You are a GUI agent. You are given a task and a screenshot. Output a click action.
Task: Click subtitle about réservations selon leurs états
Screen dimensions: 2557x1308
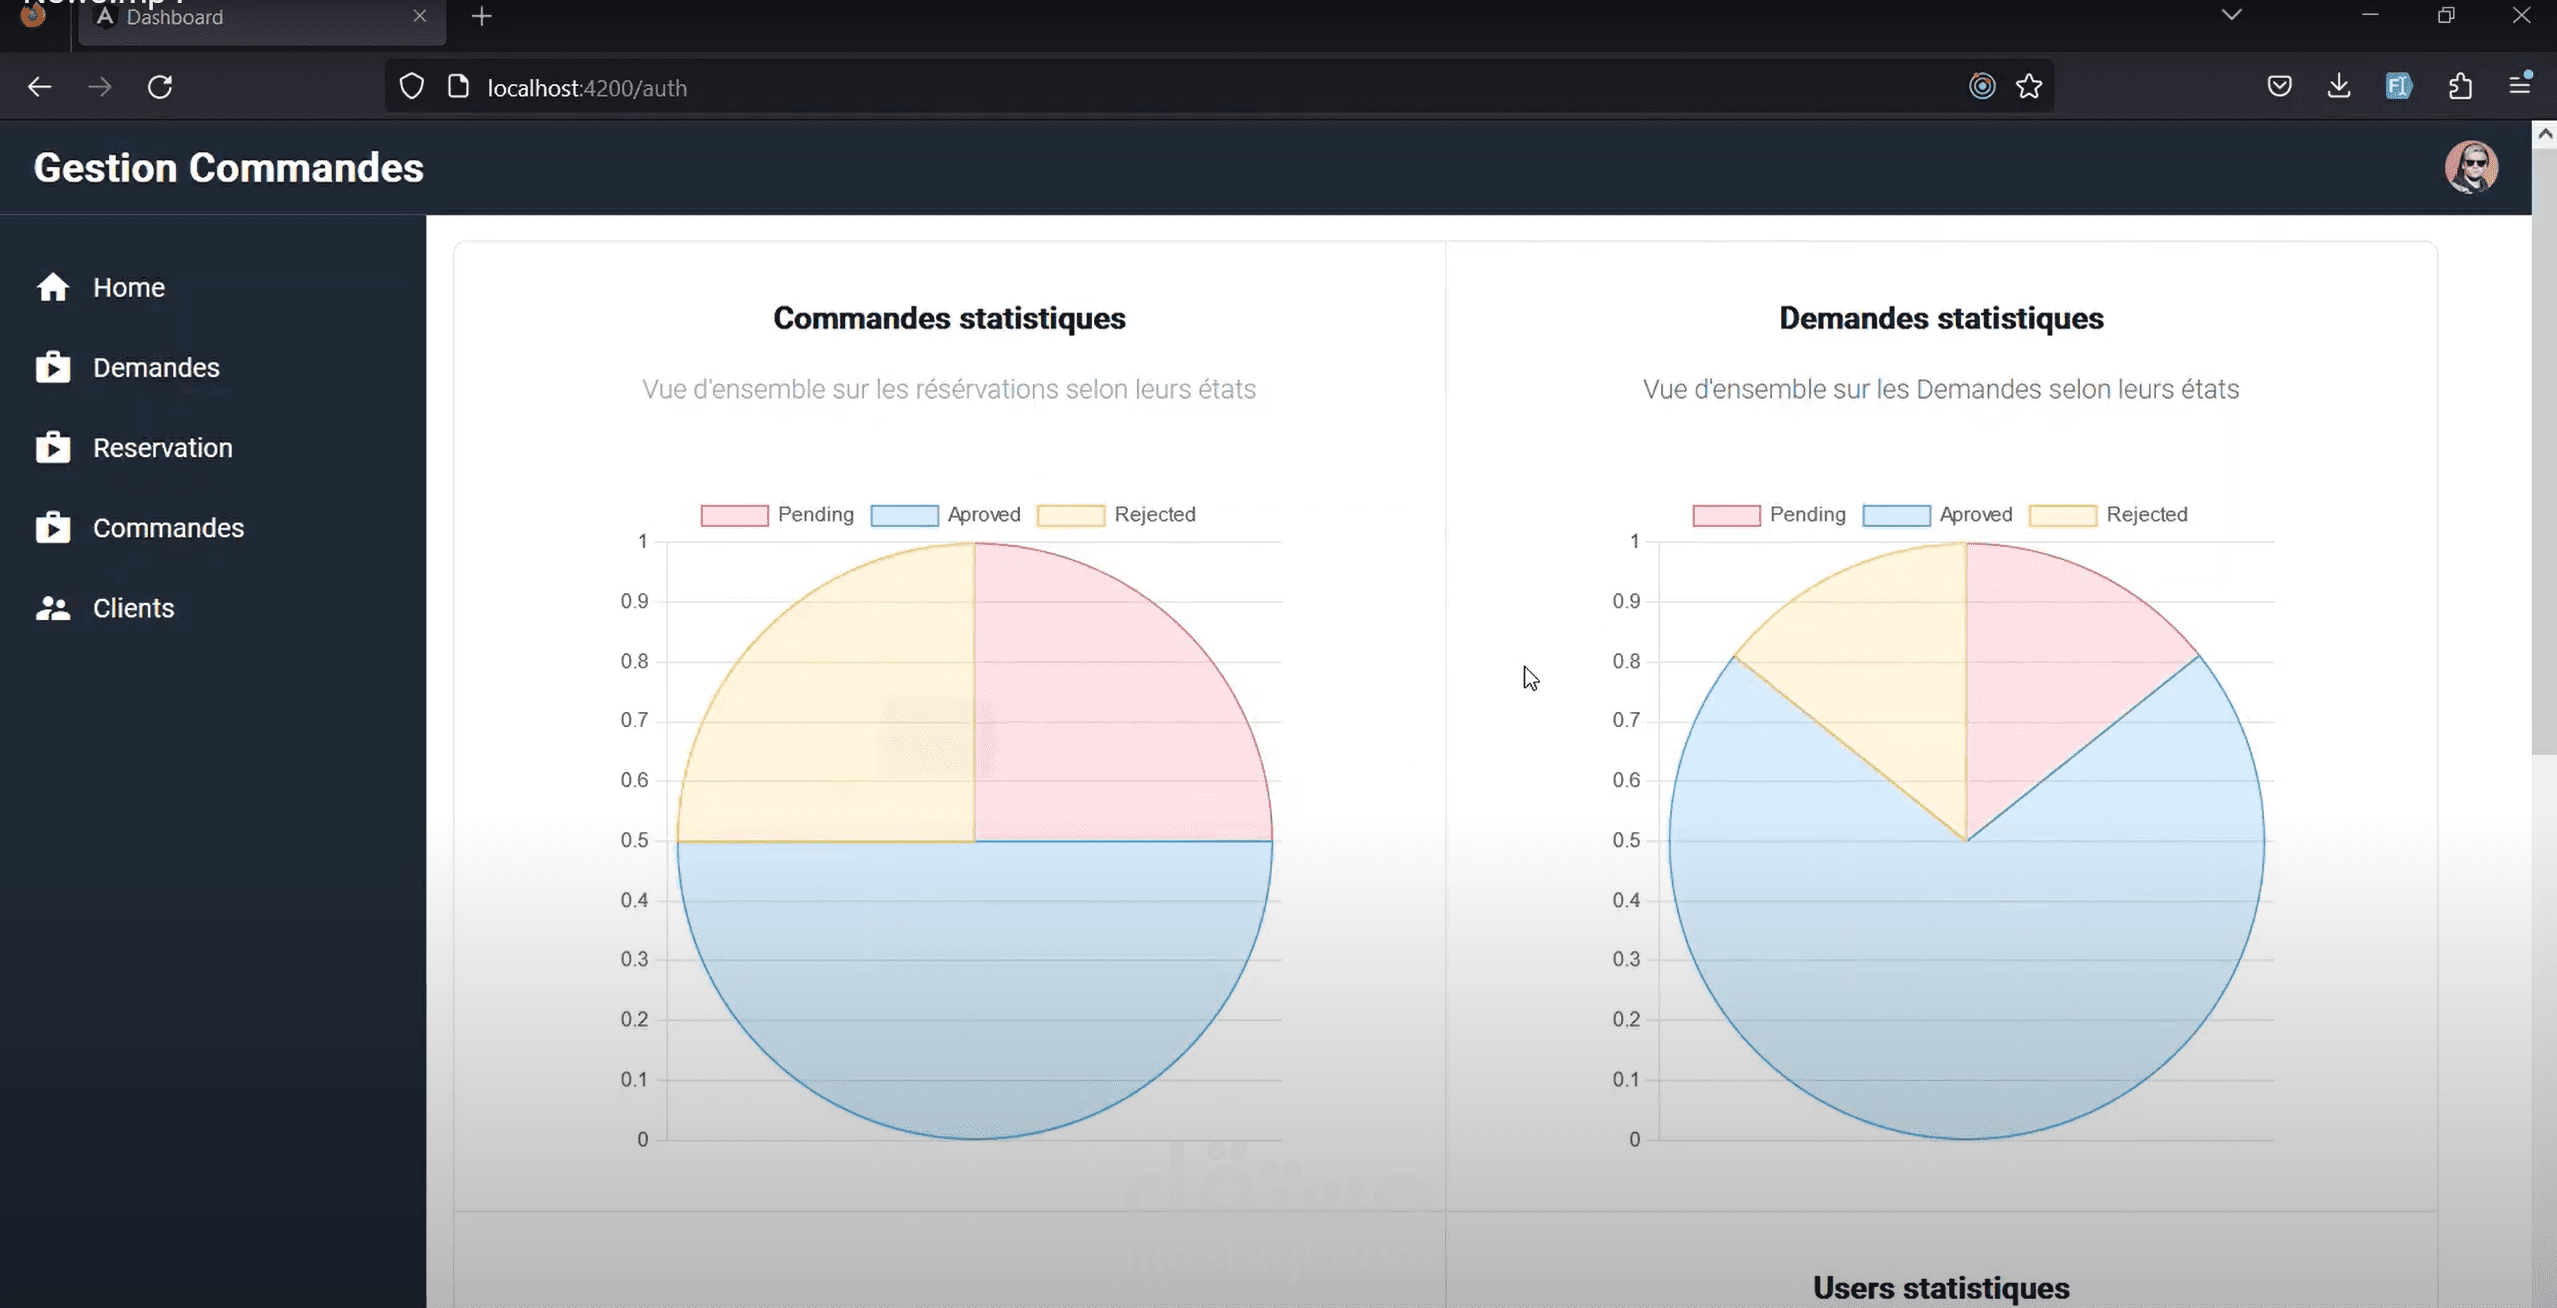coord(949,389)
